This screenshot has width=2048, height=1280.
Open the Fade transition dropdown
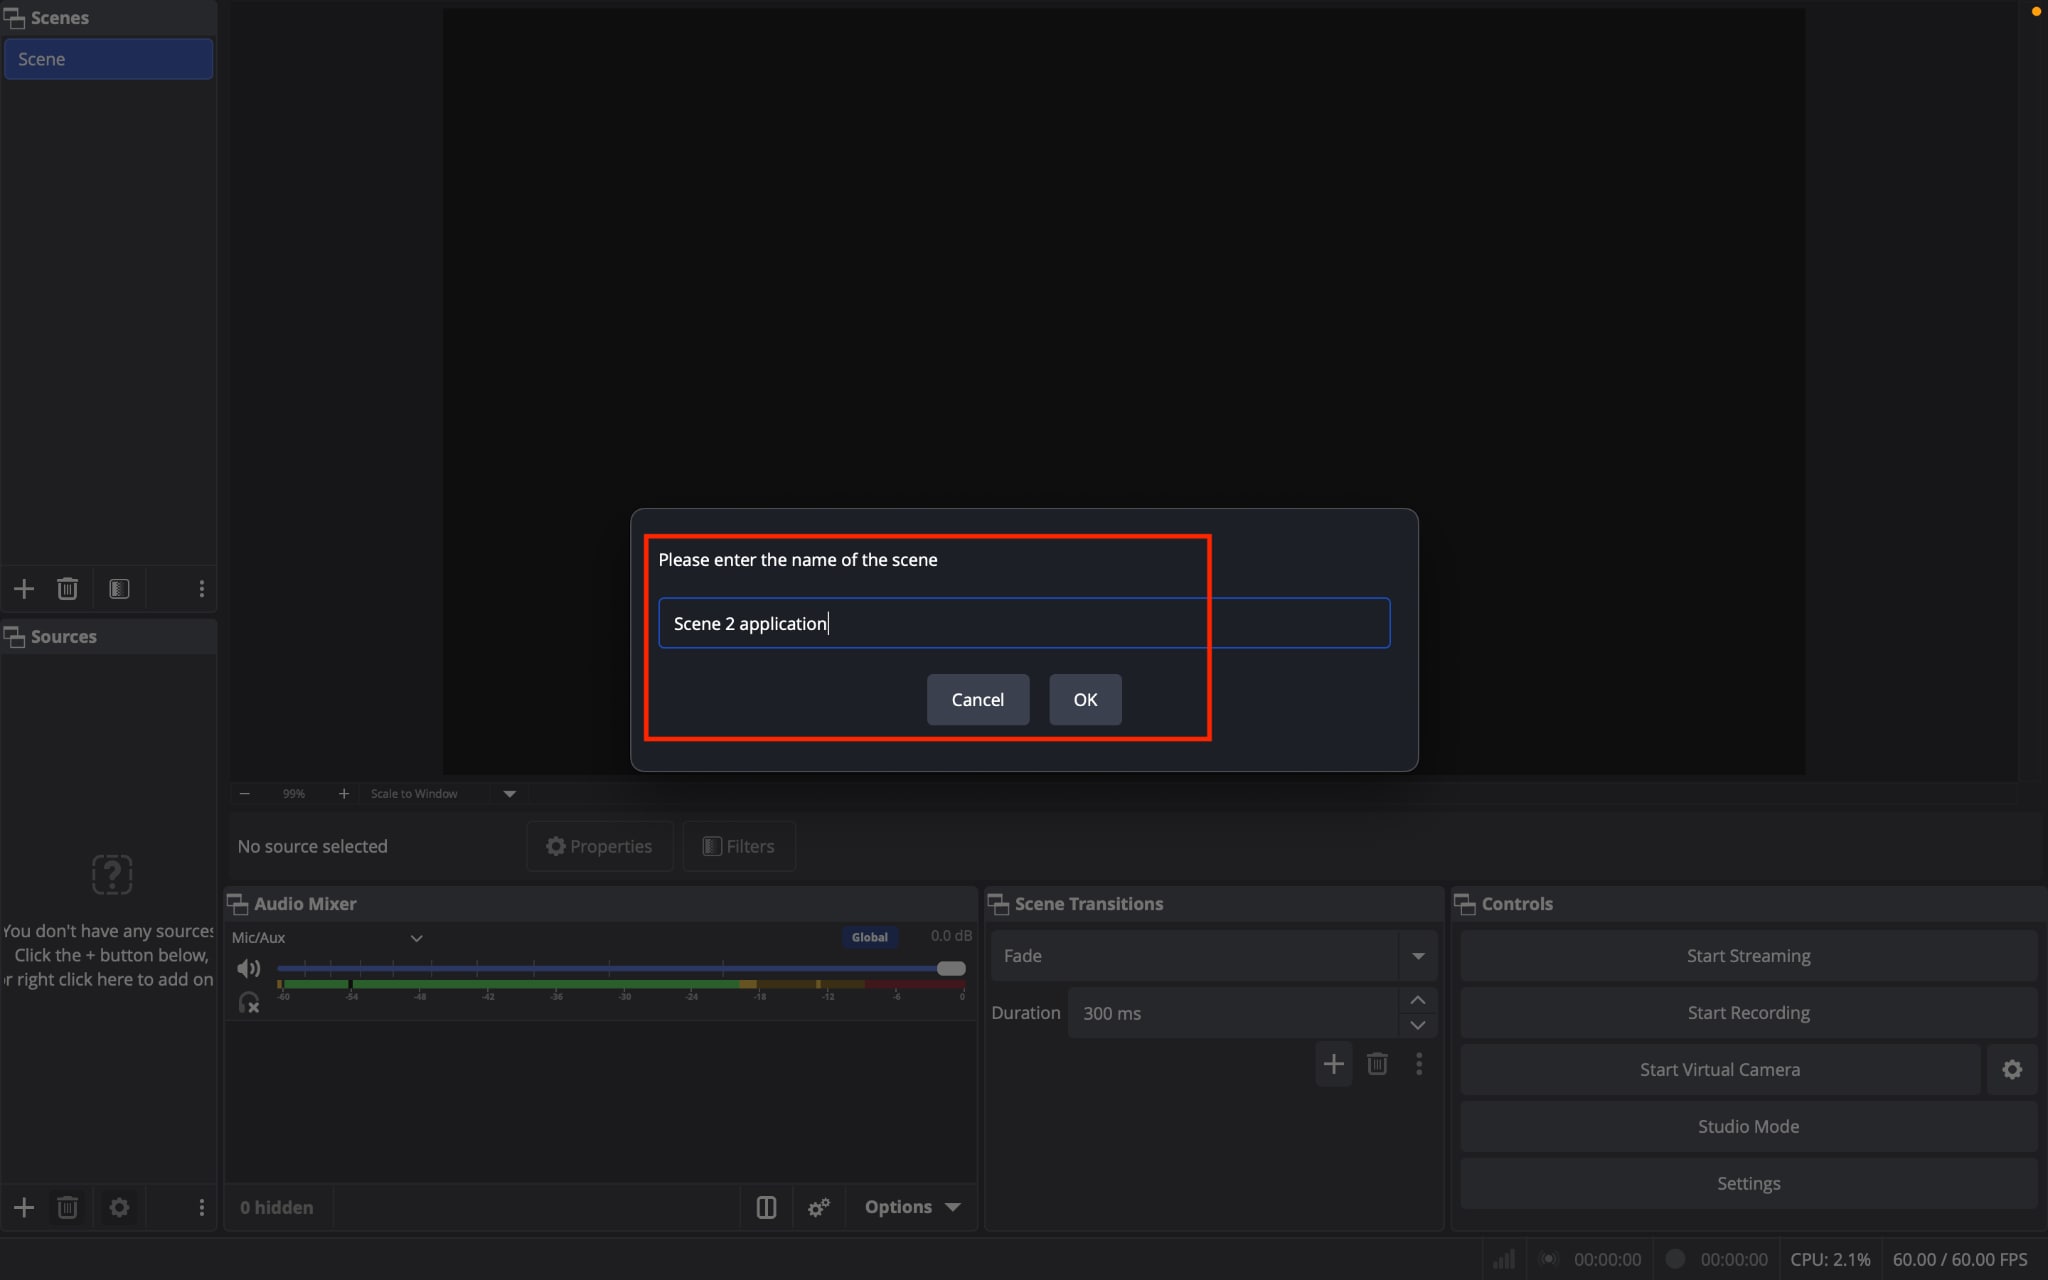[1418, 956]
